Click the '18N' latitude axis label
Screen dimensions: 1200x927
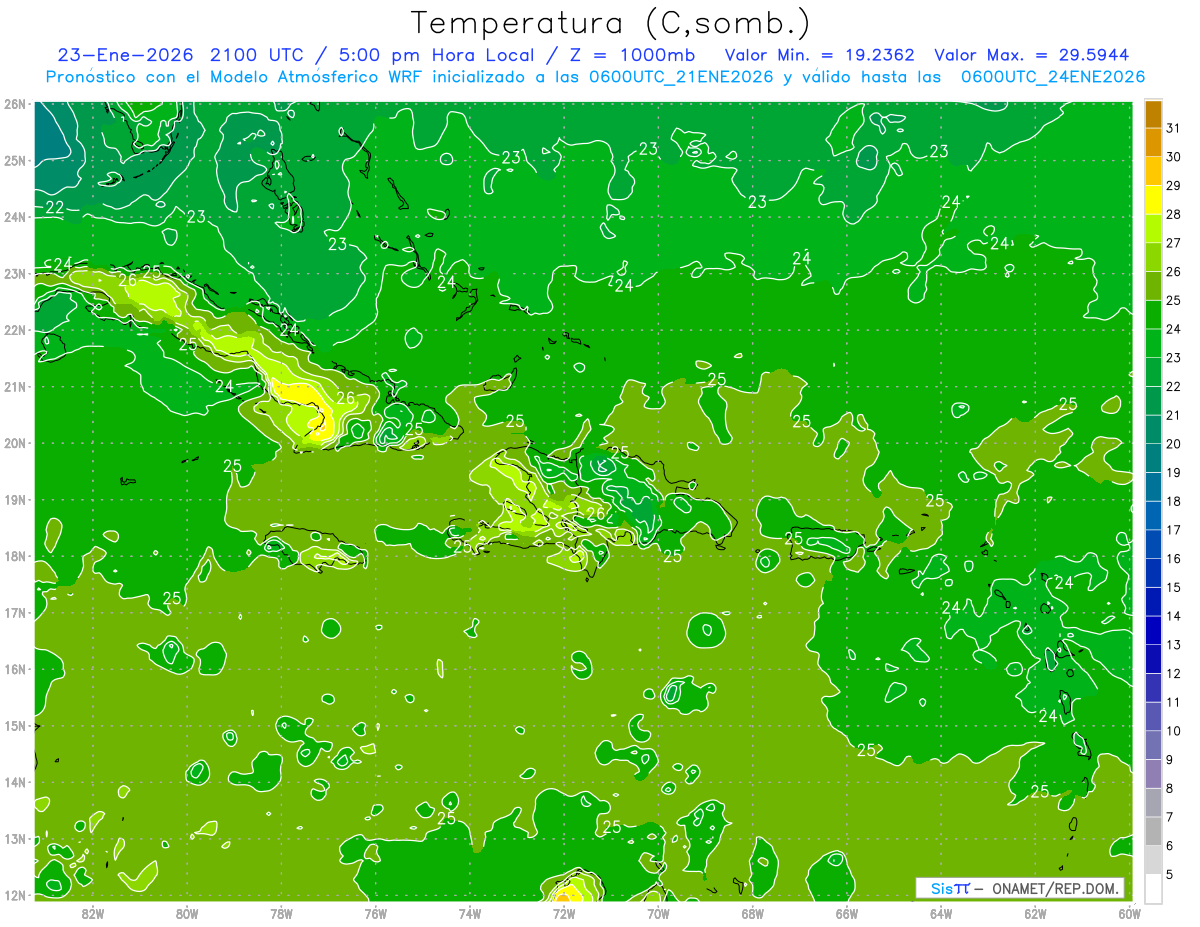[14, 556]
